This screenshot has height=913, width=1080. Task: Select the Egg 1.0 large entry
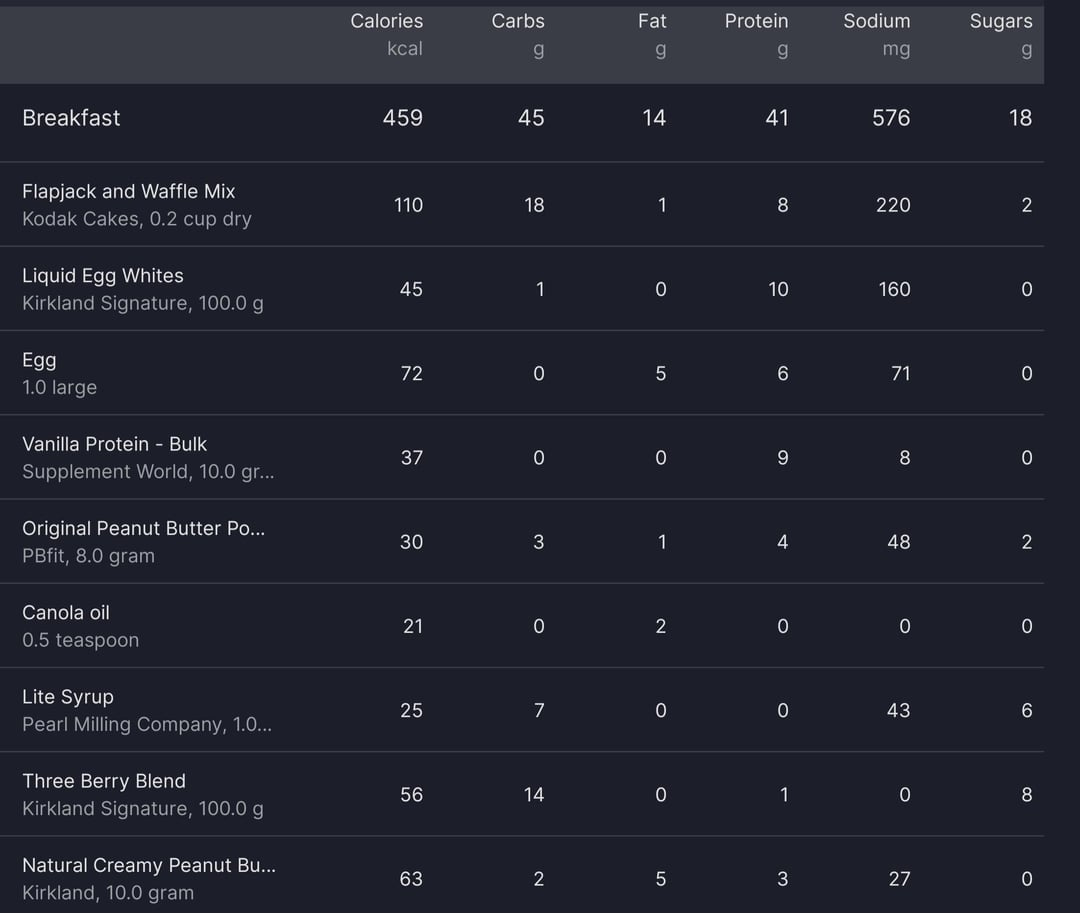[522, 373]
